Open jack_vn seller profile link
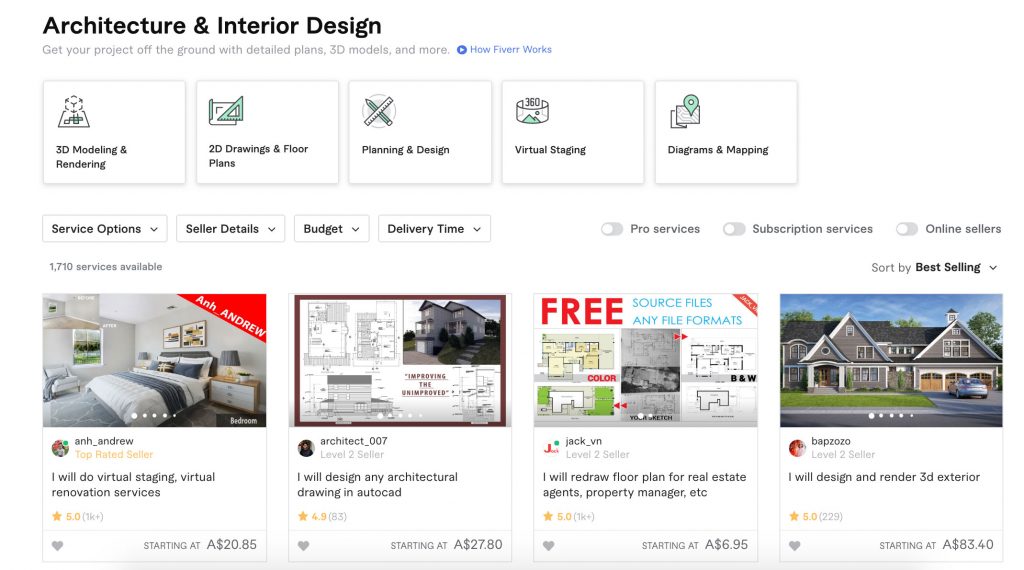 point(584,441)
